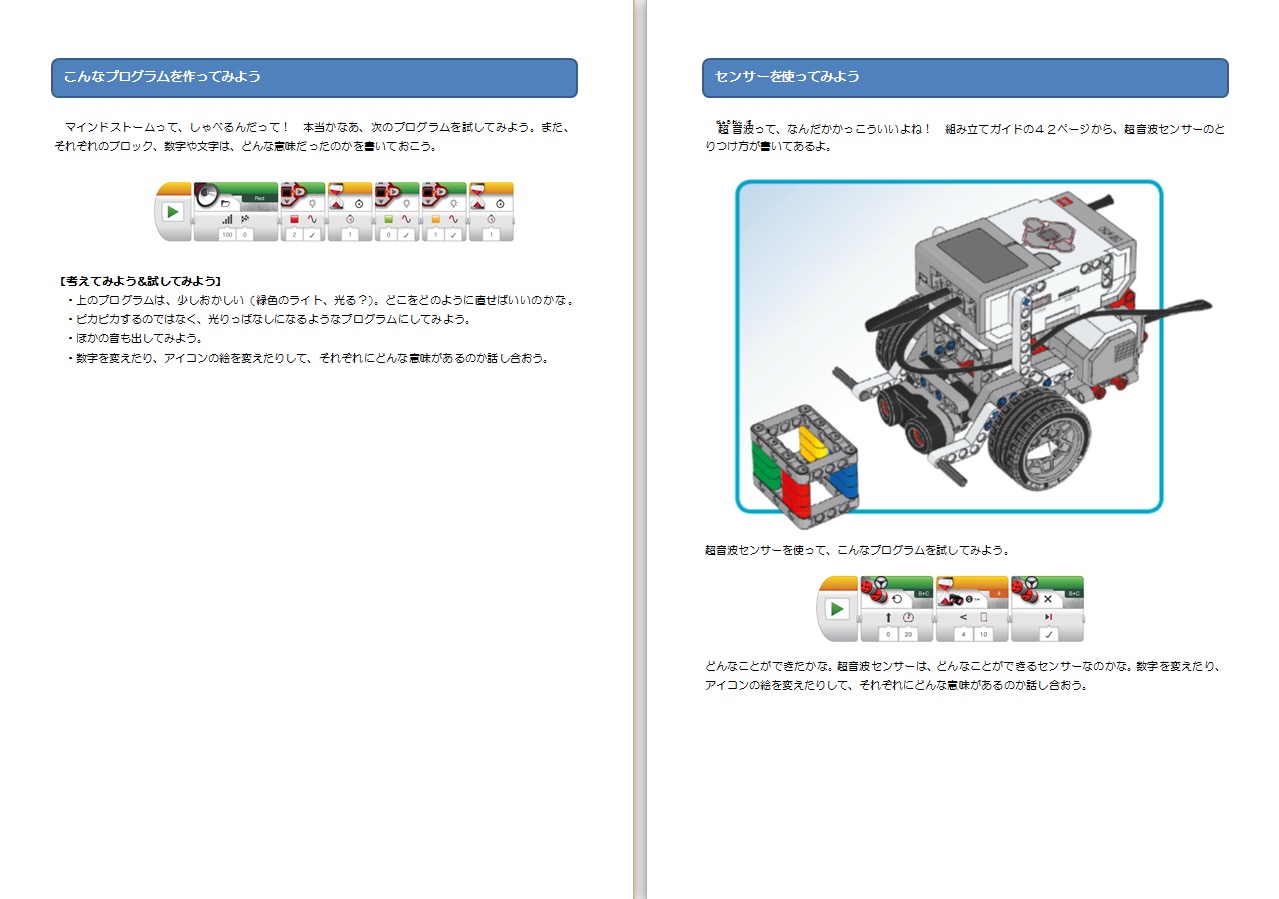Click the orange port 4 label on the wait block
Viewport: 1279px width, 899px height.
pos(999,594)
